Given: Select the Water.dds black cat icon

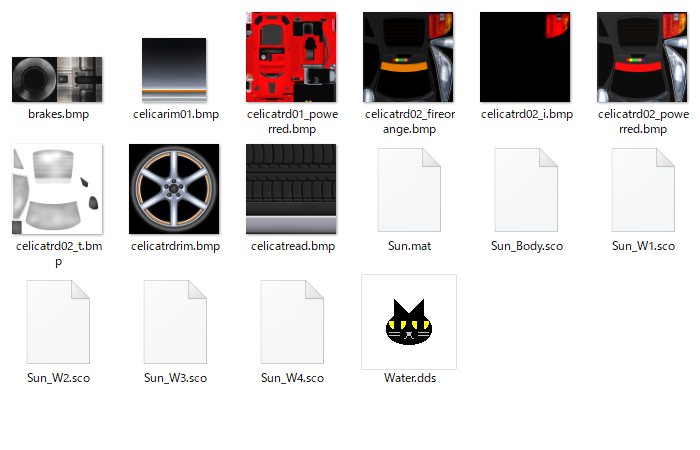Looking at the screenshot, I should 409,322.
